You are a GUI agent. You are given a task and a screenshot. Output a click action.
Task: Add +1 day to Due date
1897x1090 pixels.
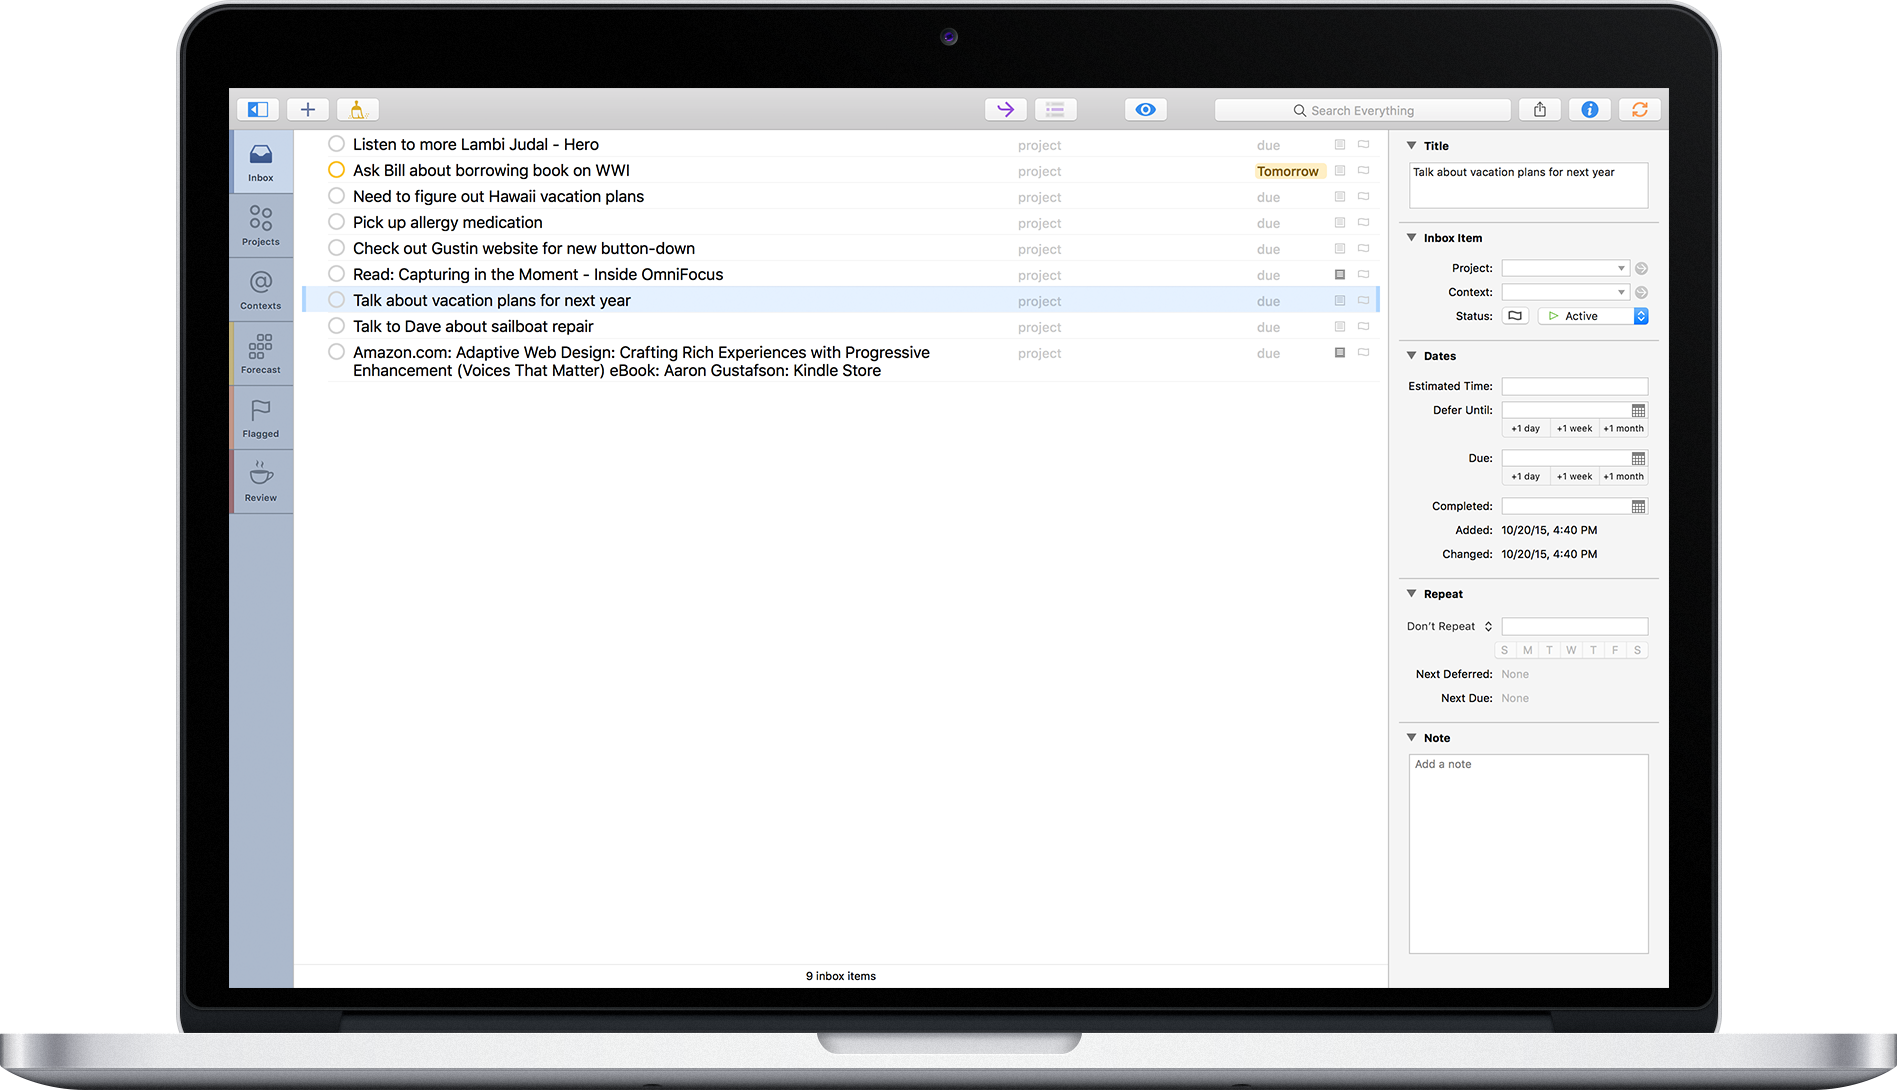(1525, 476)
